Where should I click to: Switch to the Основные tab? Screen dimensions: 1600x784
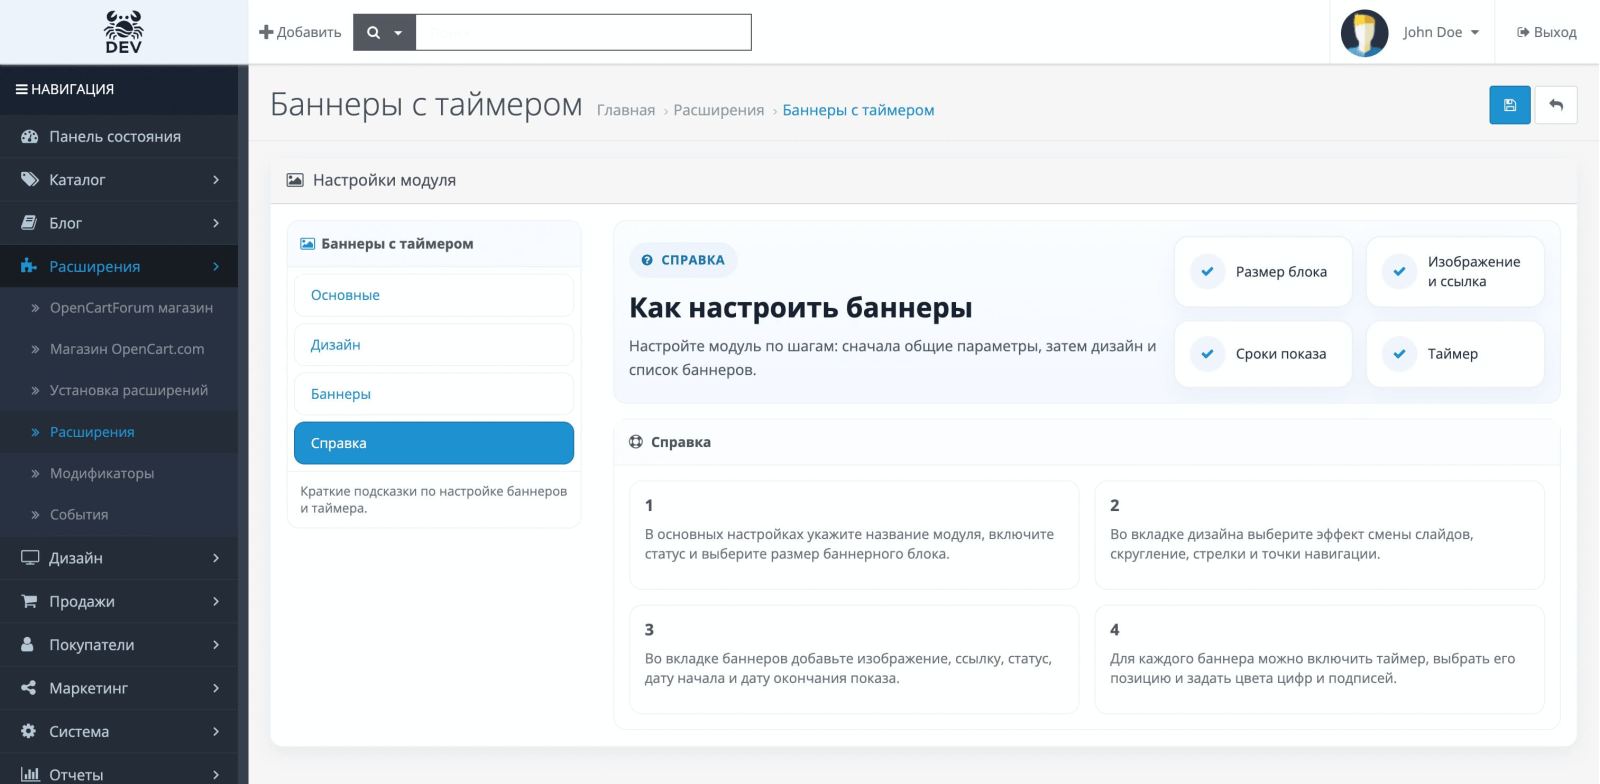(x=434, y=295)
